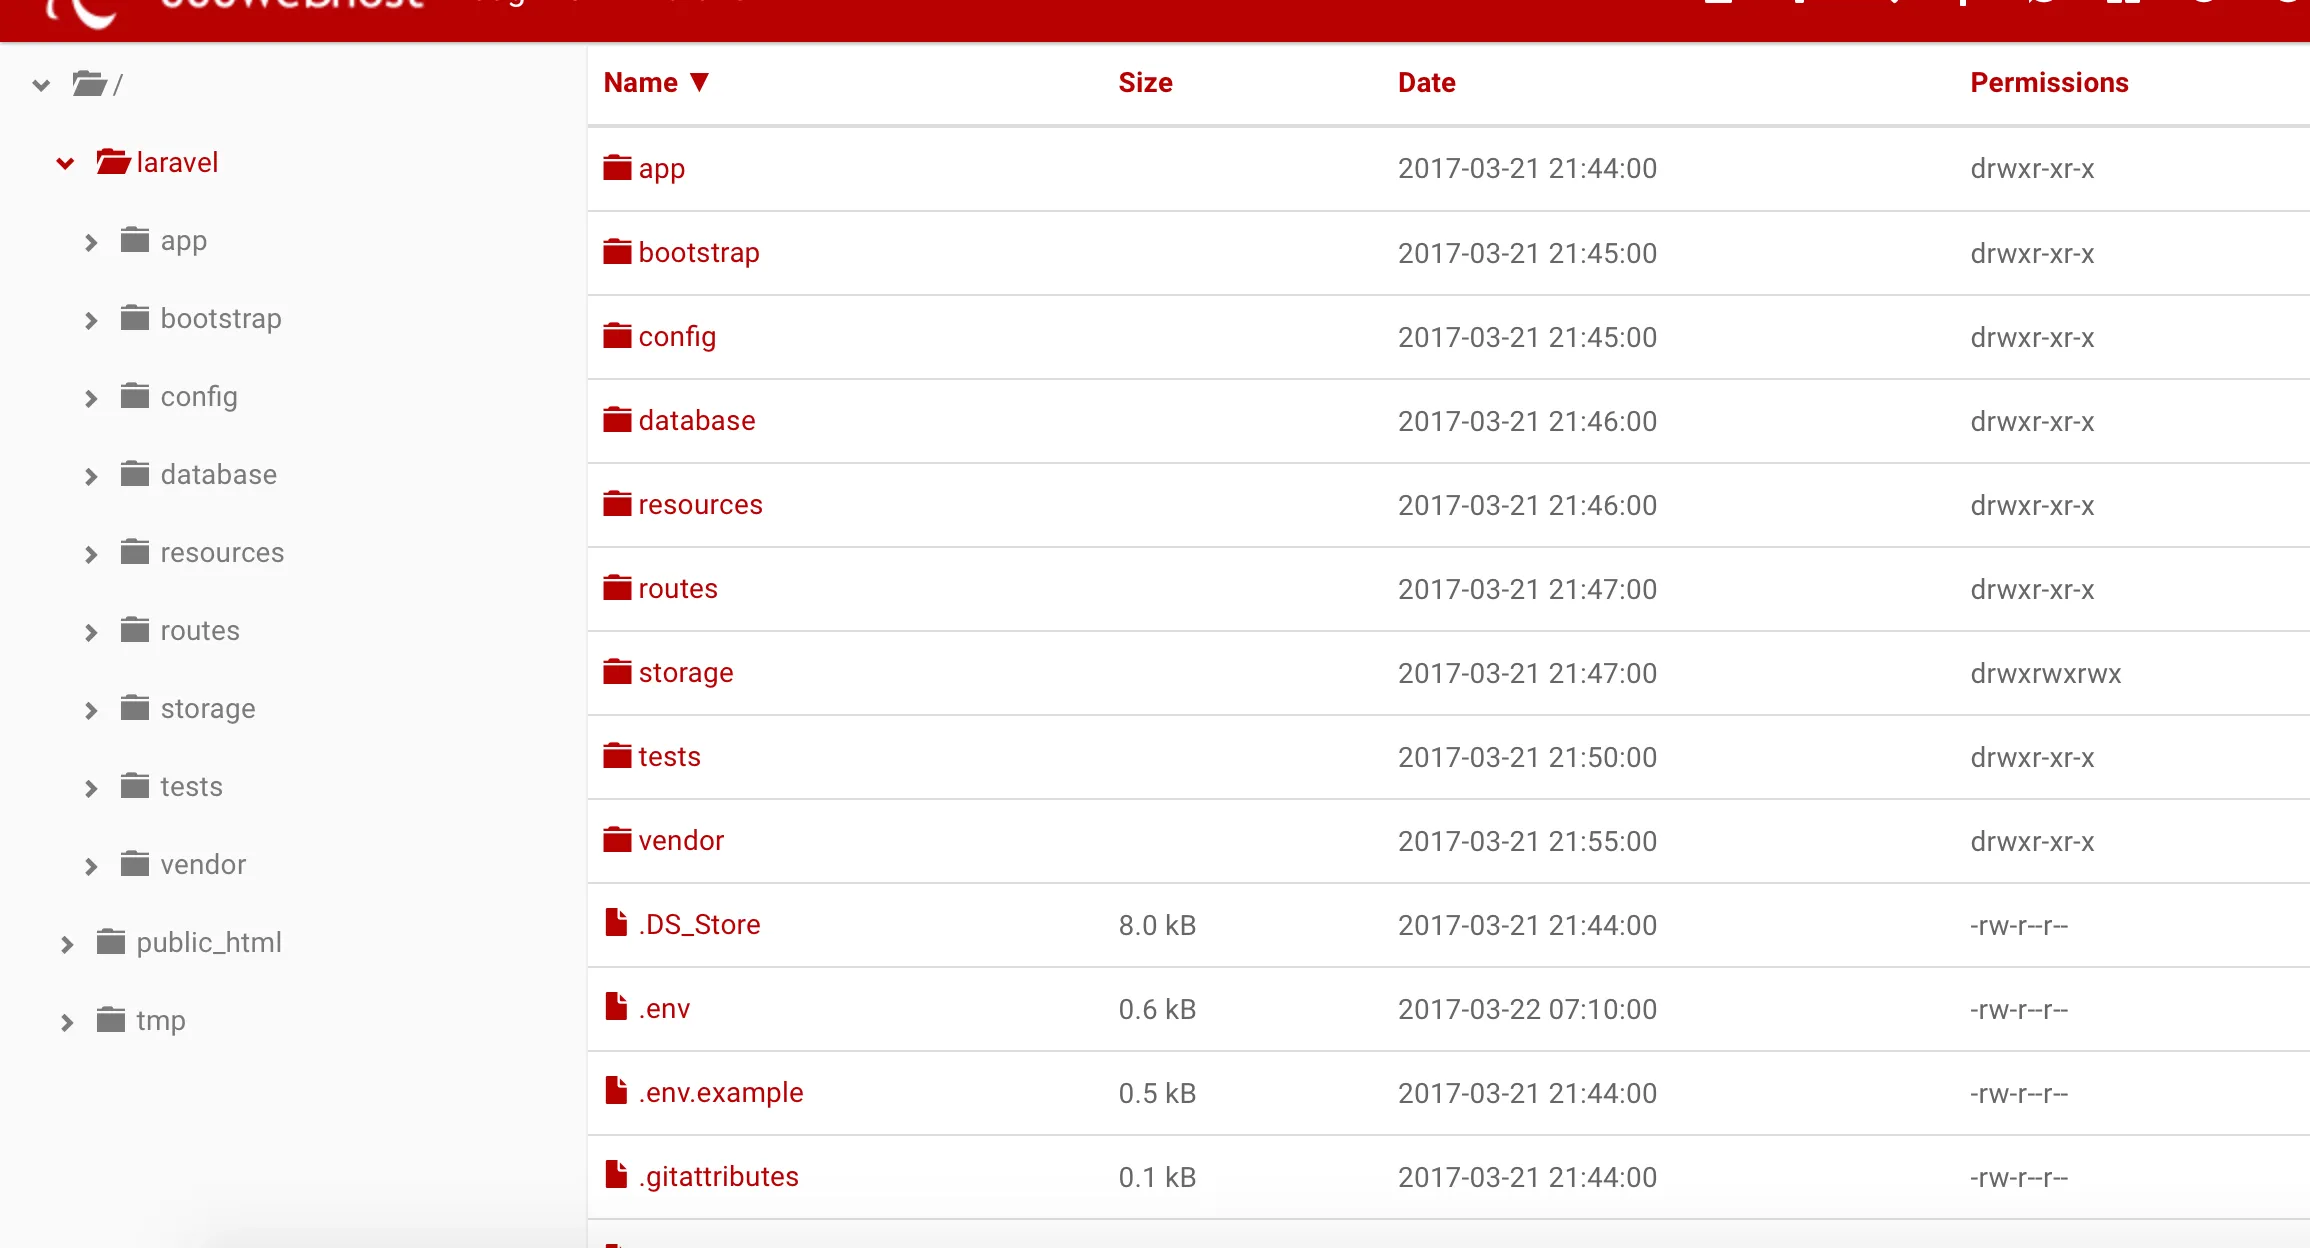2310x1248 pixels.
Task: Click the storage folder icon in file list
Action: [x=617, y=672]
